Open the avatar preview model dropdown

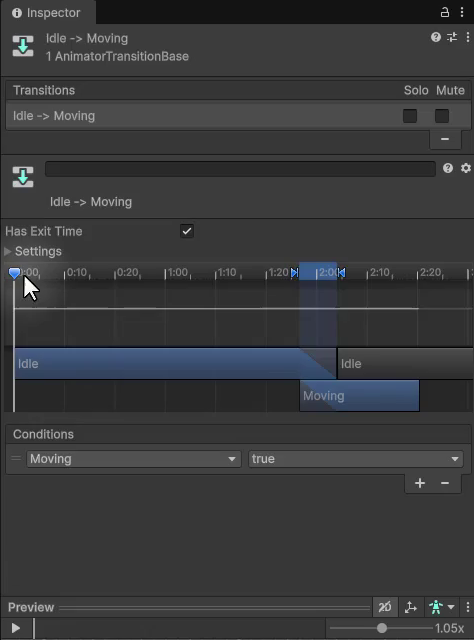click(442, 607)
